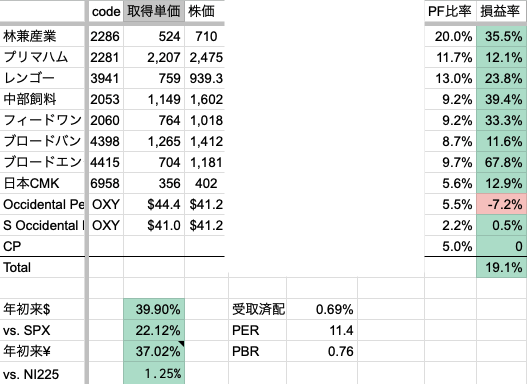Click acquisition price 524
The width and height of the screenshot is (527, 384).
(154, 36)
